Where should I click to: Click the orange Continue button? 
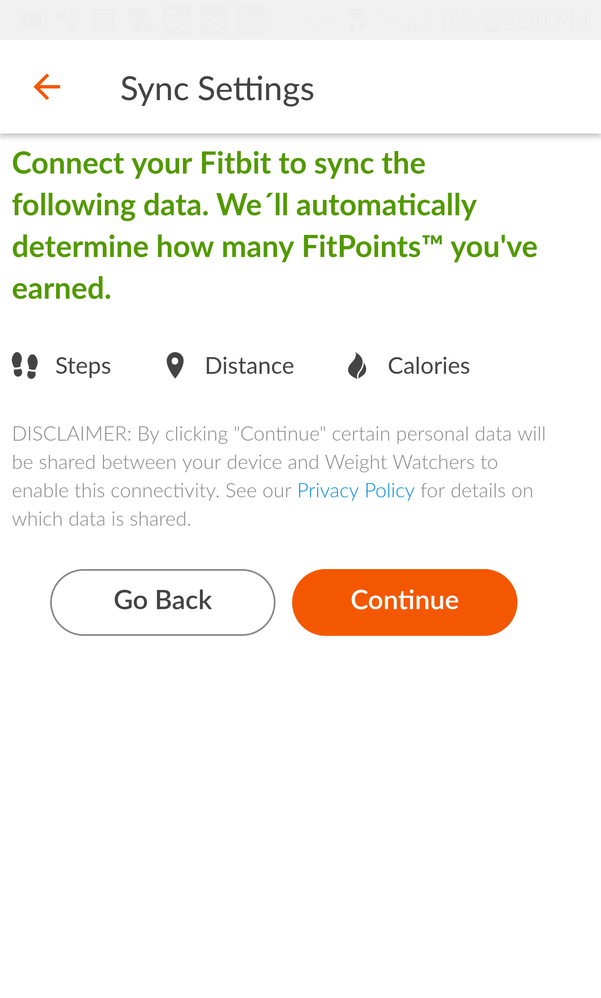coord(404,602)
